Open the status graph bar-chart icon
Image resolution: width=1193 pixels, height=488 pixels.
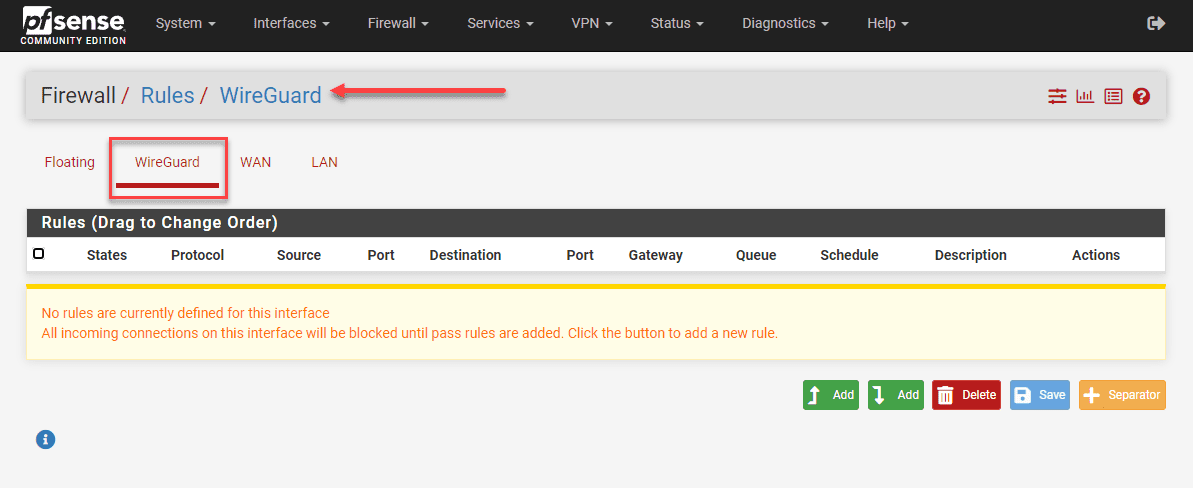coord(1085,96)
